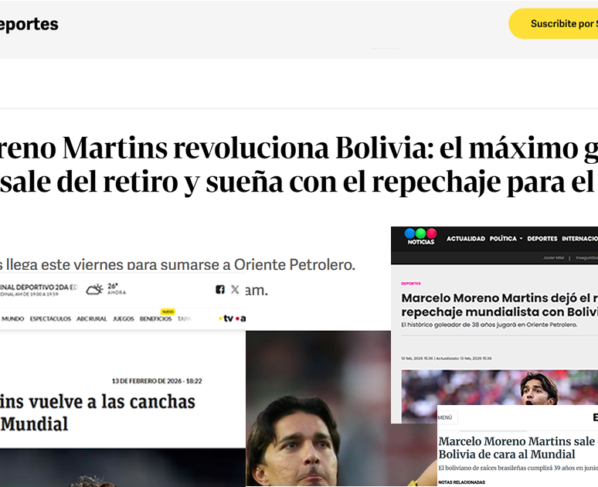This screenshot has height=487, width=598.
Task: Open the MENÚ button
Action: tap(447, 418)
